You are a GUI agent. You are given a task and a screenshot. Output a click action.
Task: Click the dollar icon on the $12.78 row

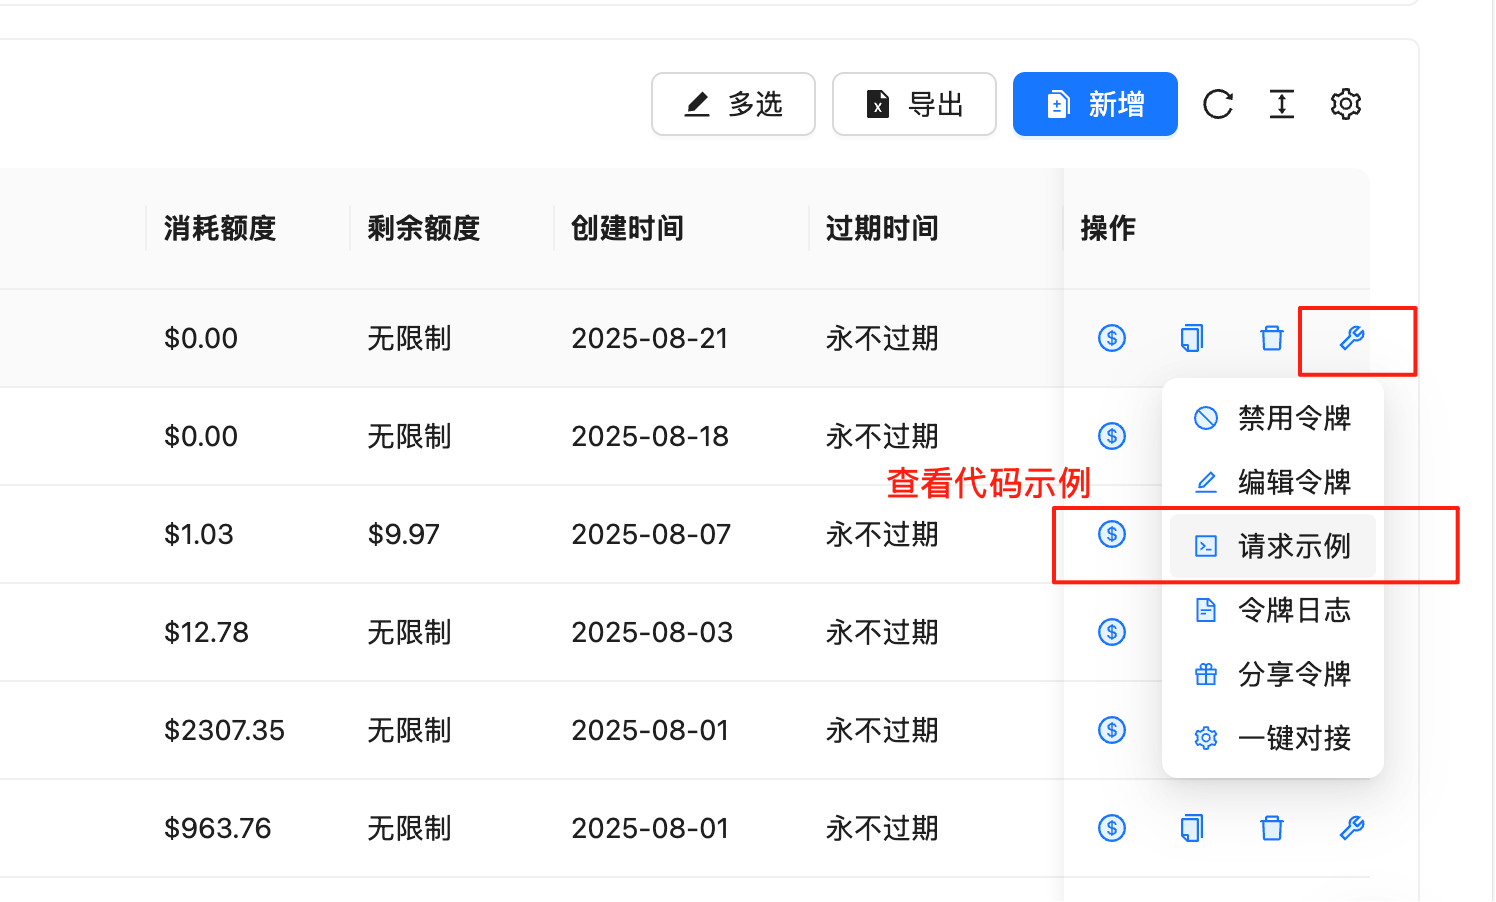pyautogui.click(x=1111, y=631)
